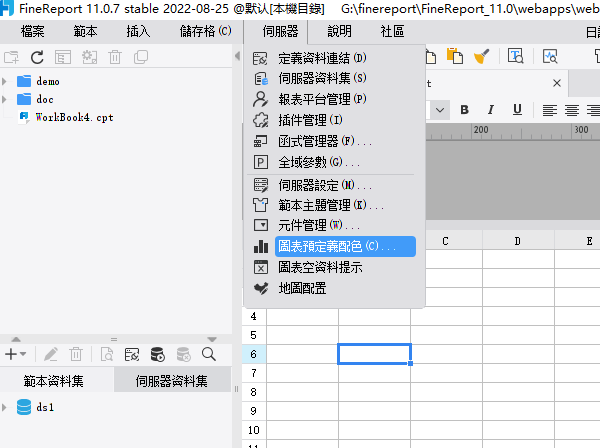Image resolution: width=600 pixels, height=448 pixels.
Task: Click row 8 header
Action: tap(254, 392)
